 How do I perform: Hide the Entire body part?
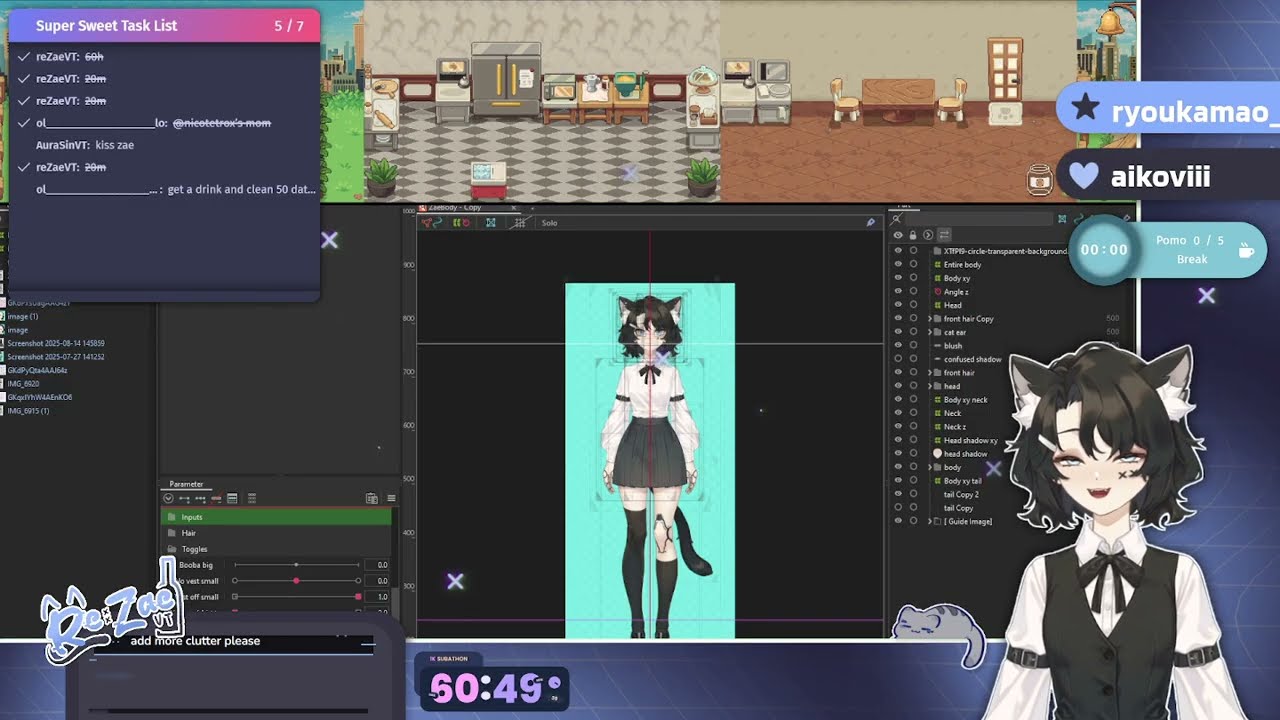[x=898, y=265]
